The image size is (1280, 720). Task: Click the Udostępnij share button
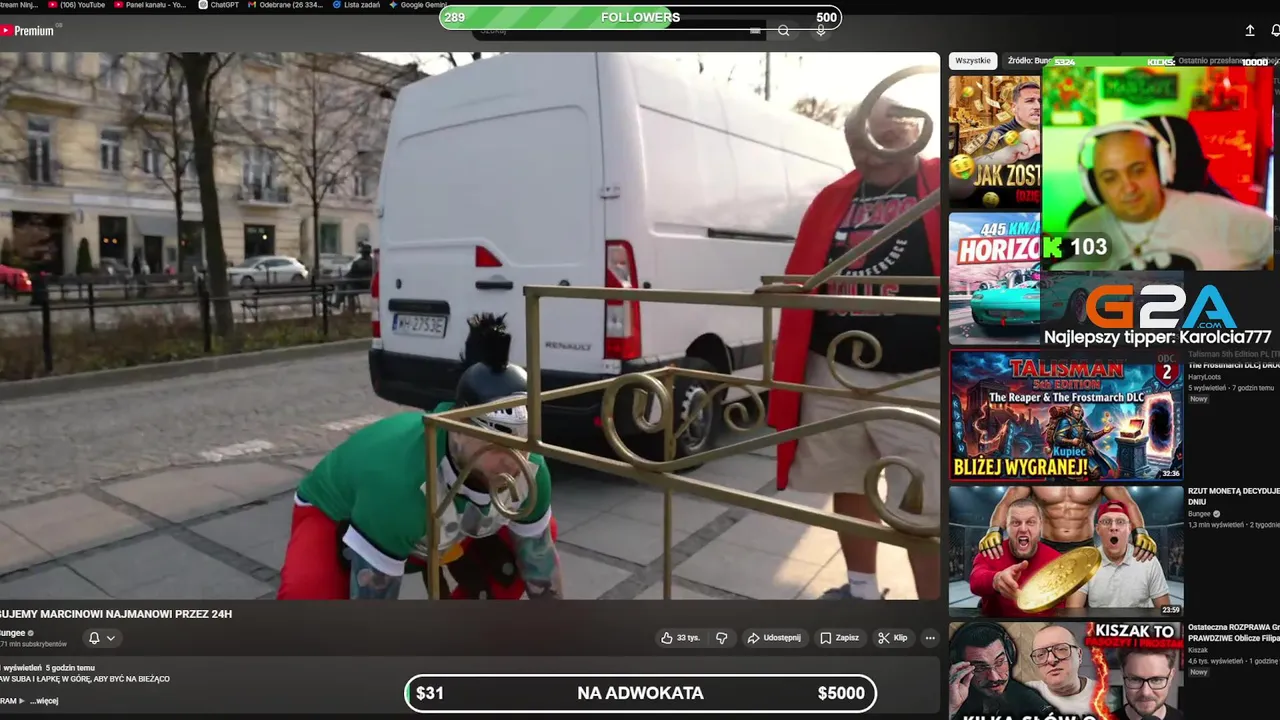[774, 638]
